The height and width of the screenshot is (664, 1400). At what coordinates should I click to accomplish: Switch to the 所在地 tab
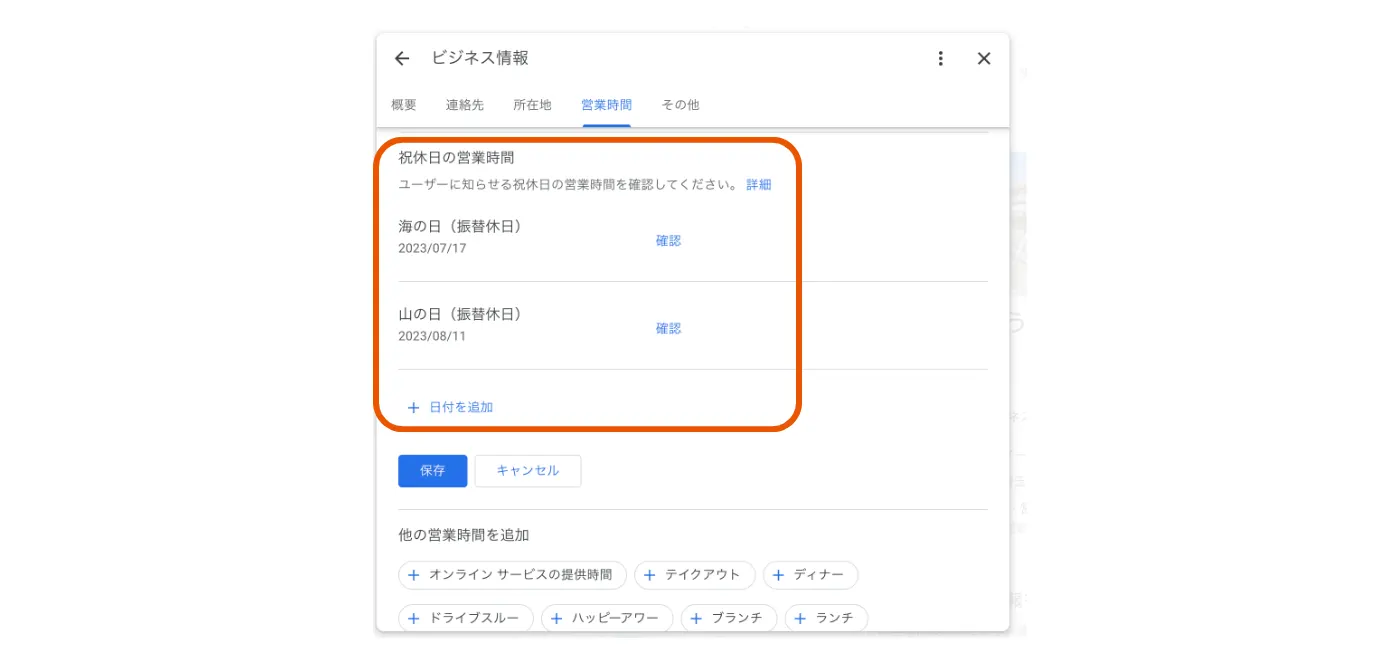(x=532, y=105)
